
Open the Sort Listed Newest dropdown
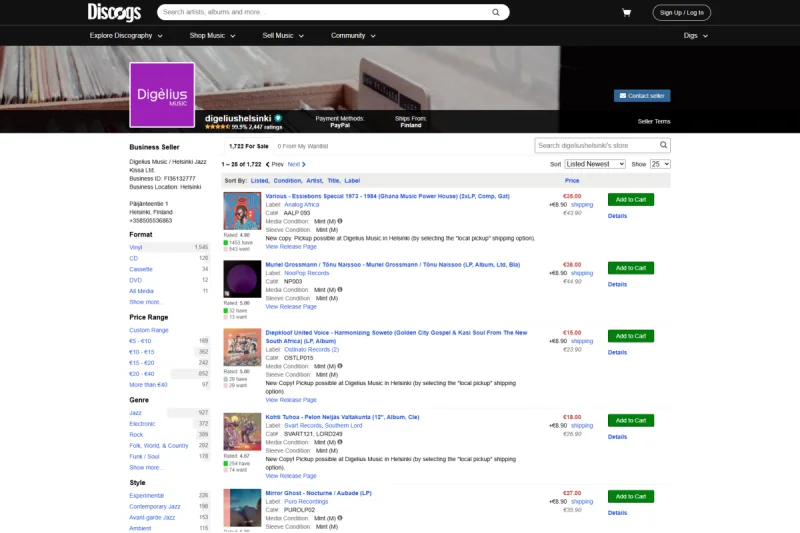[x=595, y=164]
